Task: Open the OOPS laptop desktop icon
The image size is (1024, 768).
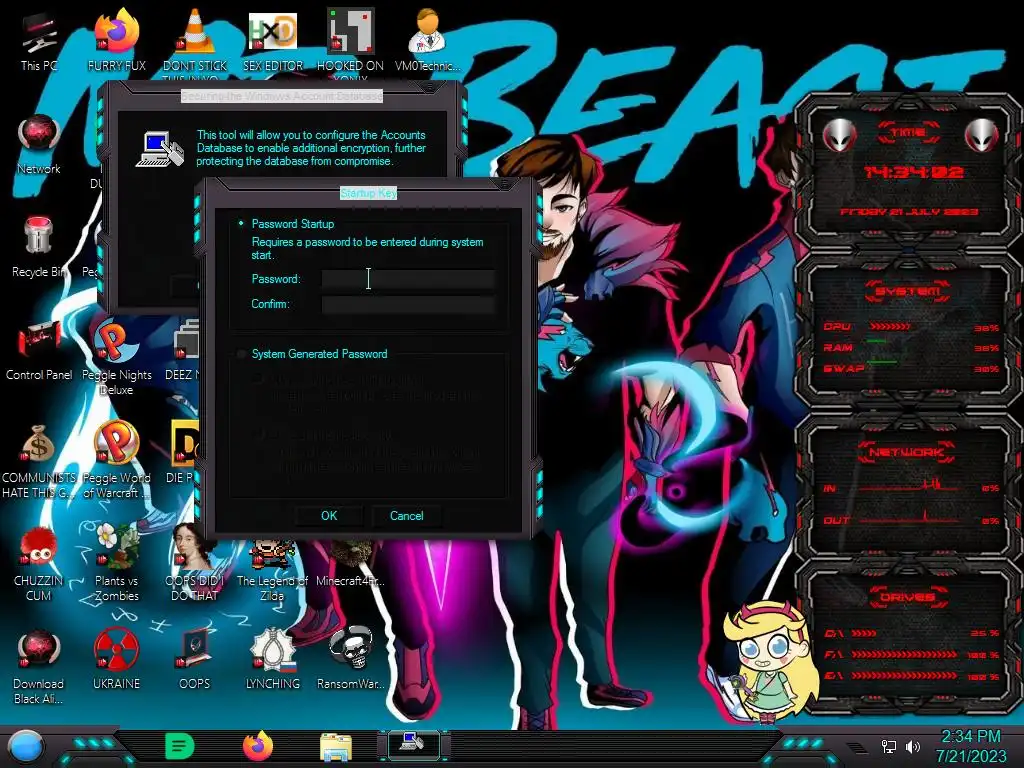Action: [x=195, y=658]
